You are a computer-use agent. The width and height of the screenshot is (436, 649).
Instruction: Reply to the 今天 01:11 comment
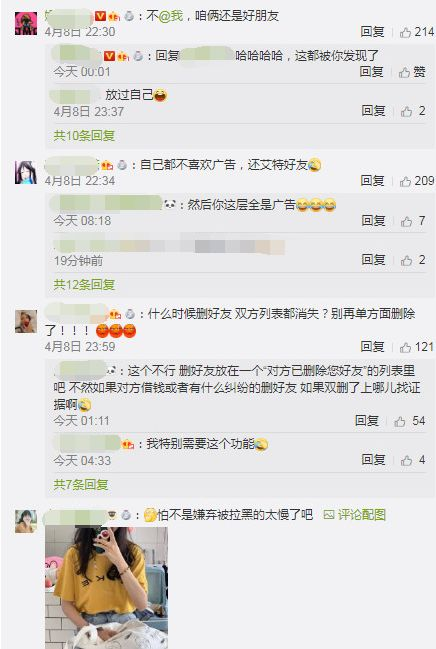click(367, 421)
